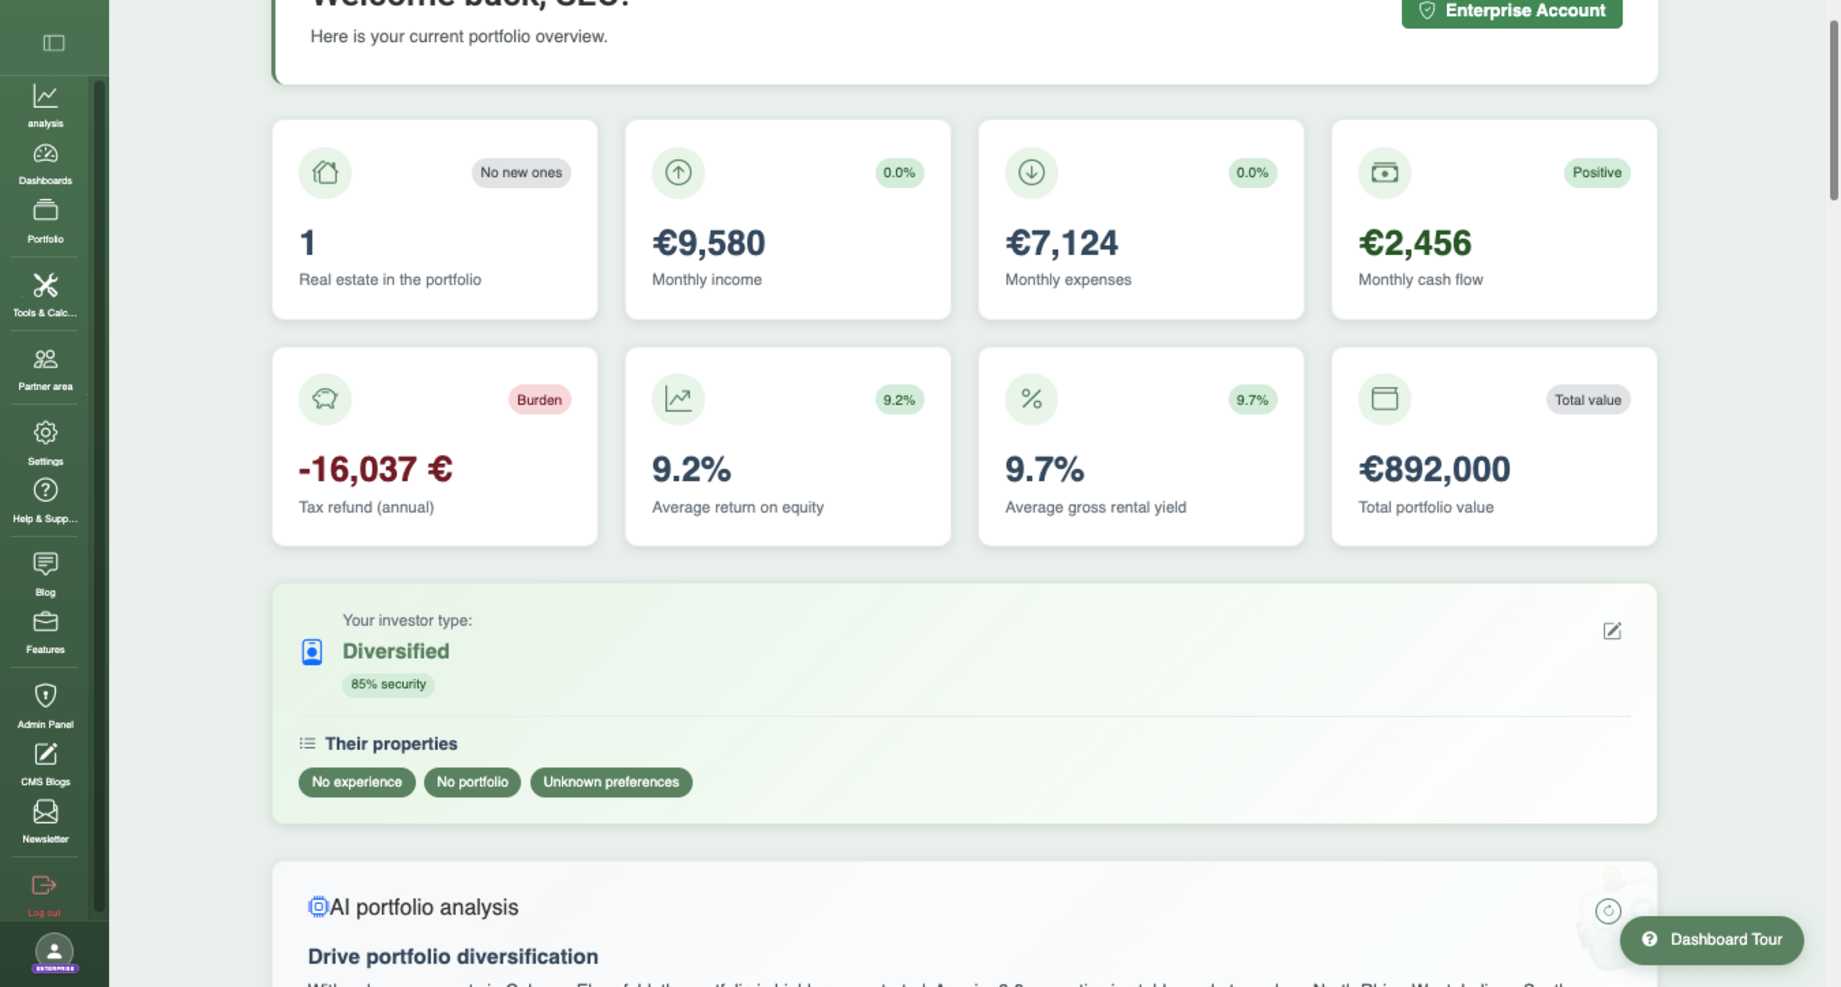The height and width of the screenshot is (987, 1841).
Task: Click the 85% security badge
Action: click(388, 684)
